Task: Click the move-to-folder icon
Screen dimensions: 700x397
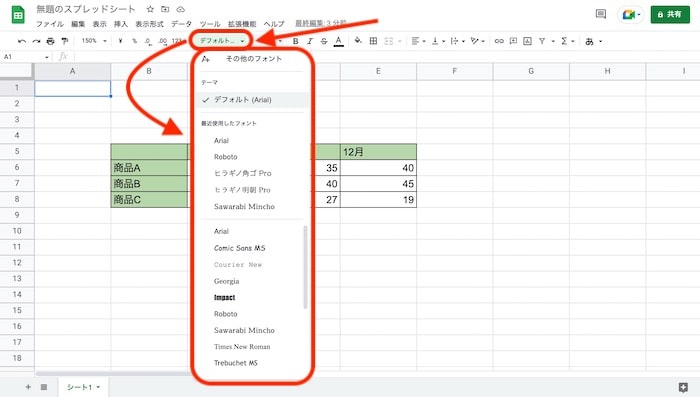Action: [165, 9]
